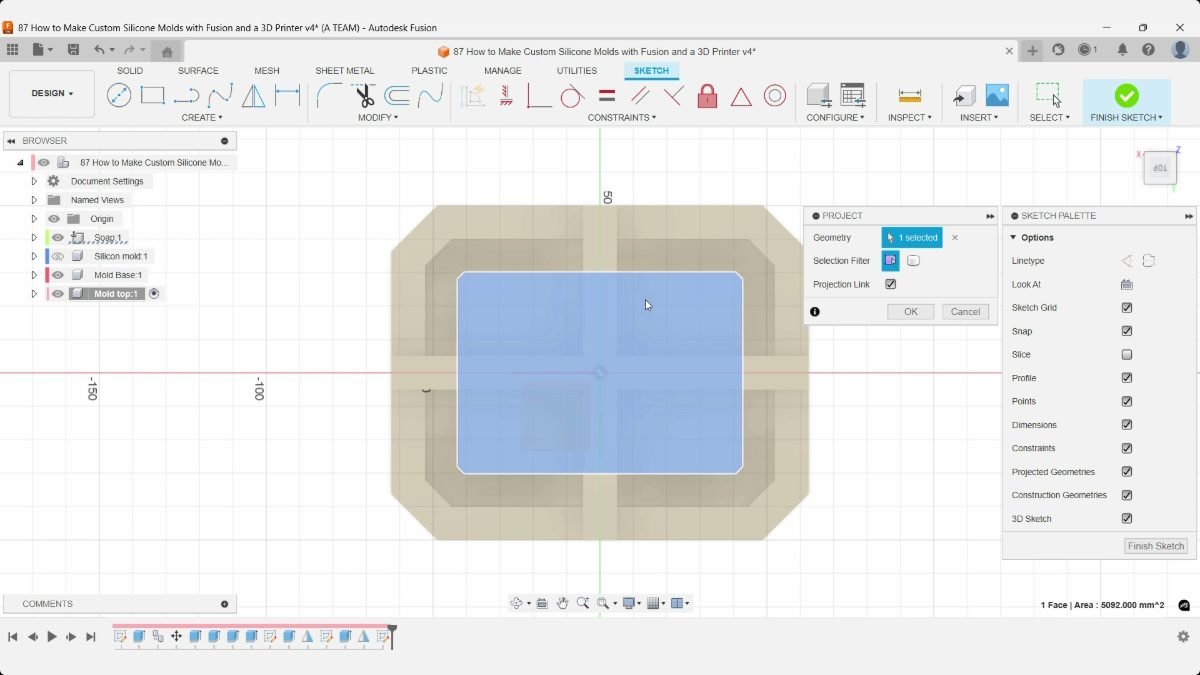Click the Insert image icon
1200x675 pixels.
997,95
